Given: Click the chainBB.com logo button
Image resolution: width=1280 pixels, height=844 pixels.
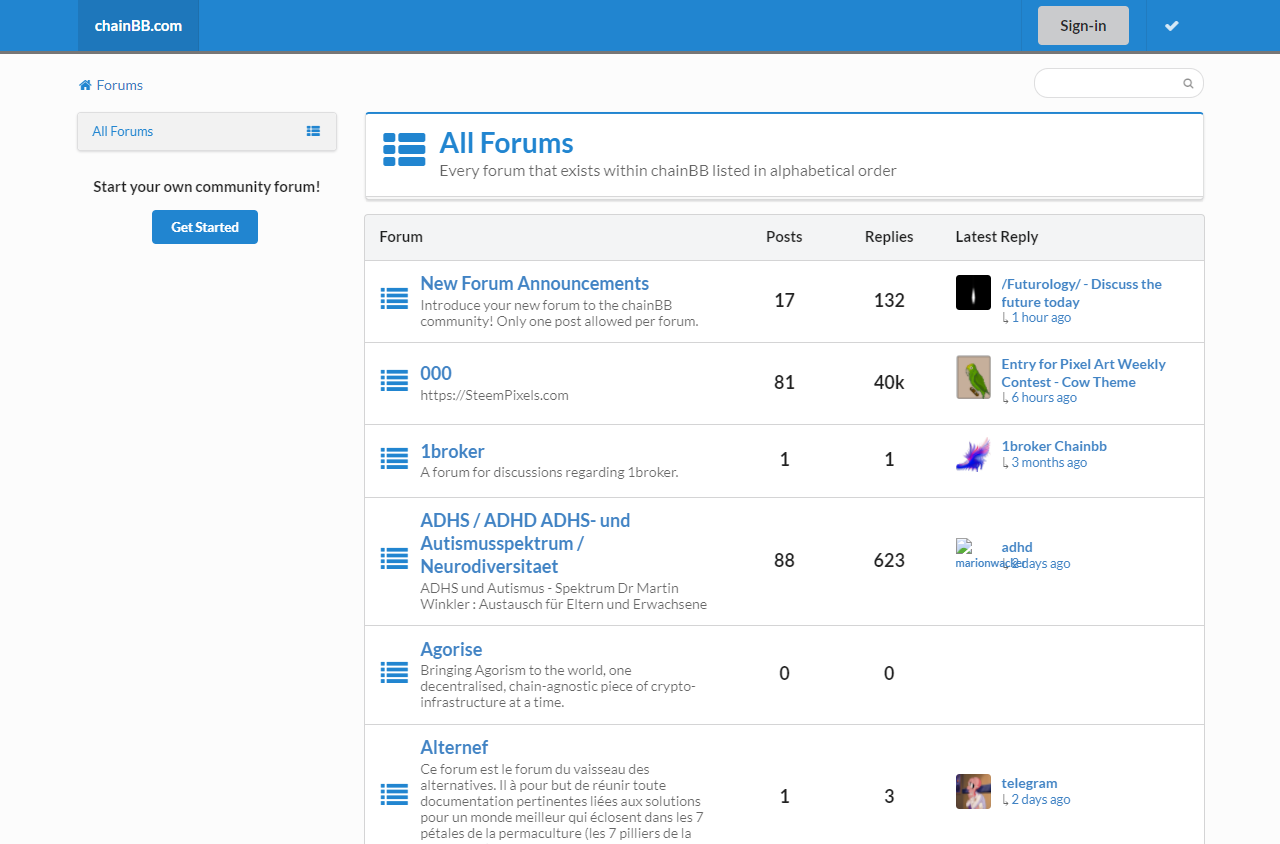Looking at the screenshot, I should click(138, 26).
